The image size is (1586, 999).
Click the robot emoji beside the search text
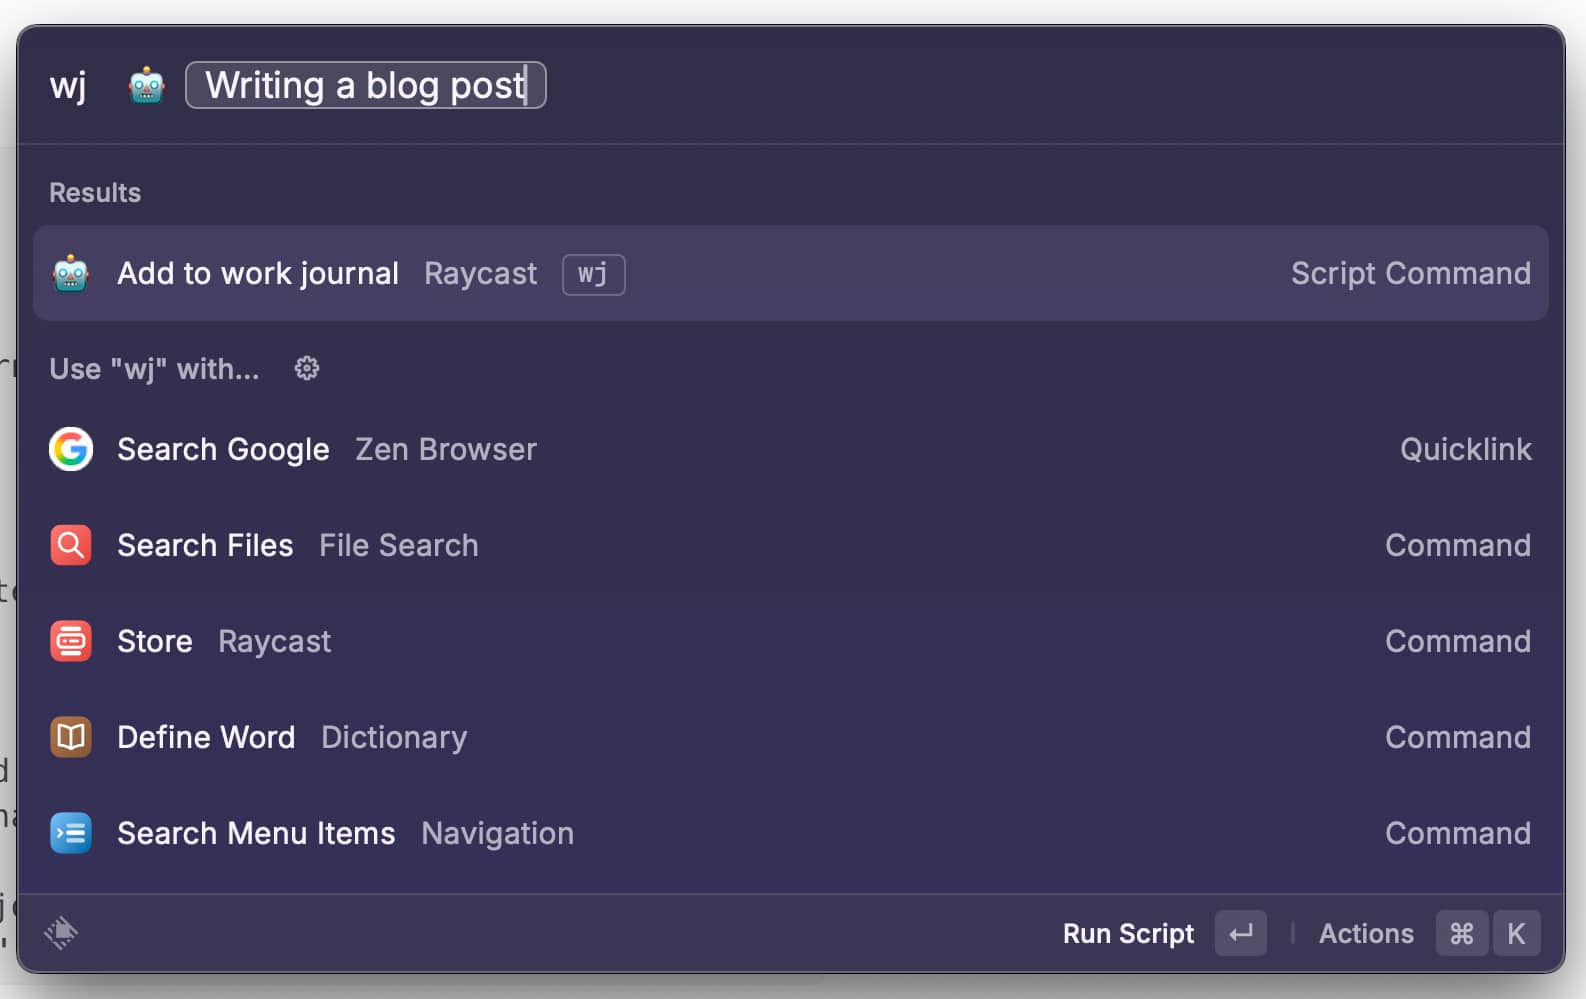pyautogui.click(x=146, y=86)
